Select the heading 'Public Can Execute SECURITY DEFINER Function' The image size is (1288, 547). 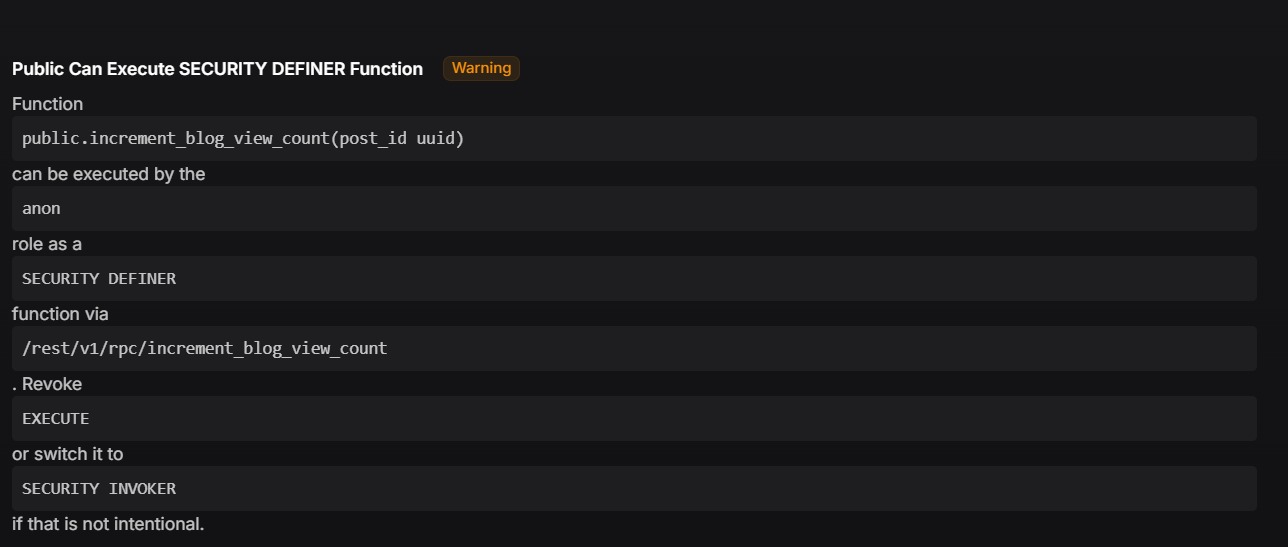(217, 69)
